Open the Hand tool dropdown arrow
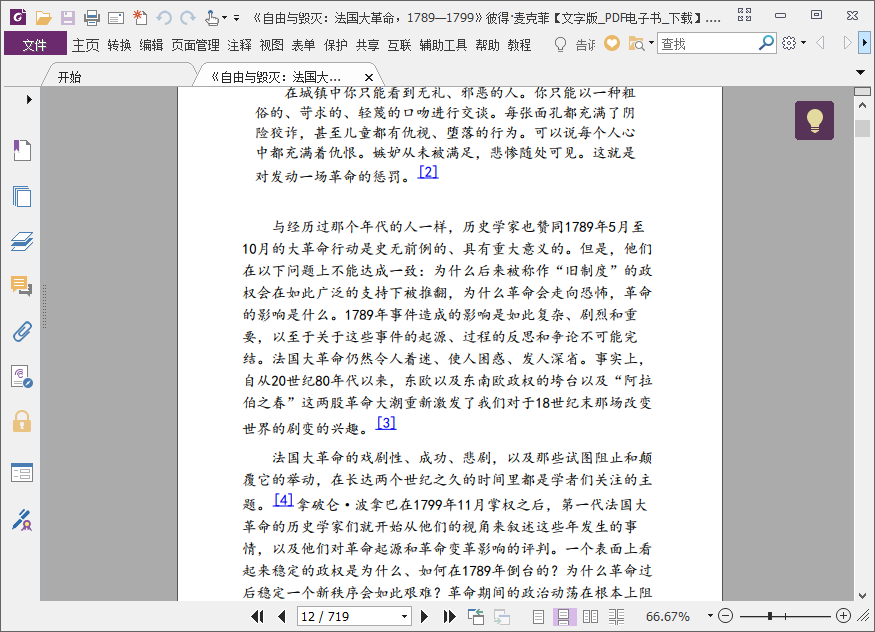875x632 pixels. click(x=224, y=18)
